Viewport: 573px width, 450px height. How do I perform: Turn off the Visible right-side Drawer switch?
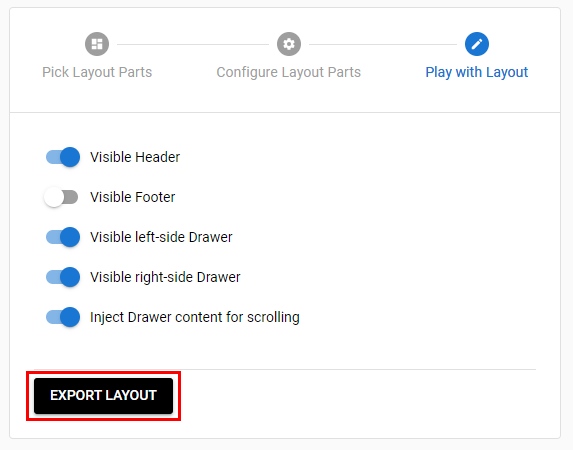[x=62, y=277]
